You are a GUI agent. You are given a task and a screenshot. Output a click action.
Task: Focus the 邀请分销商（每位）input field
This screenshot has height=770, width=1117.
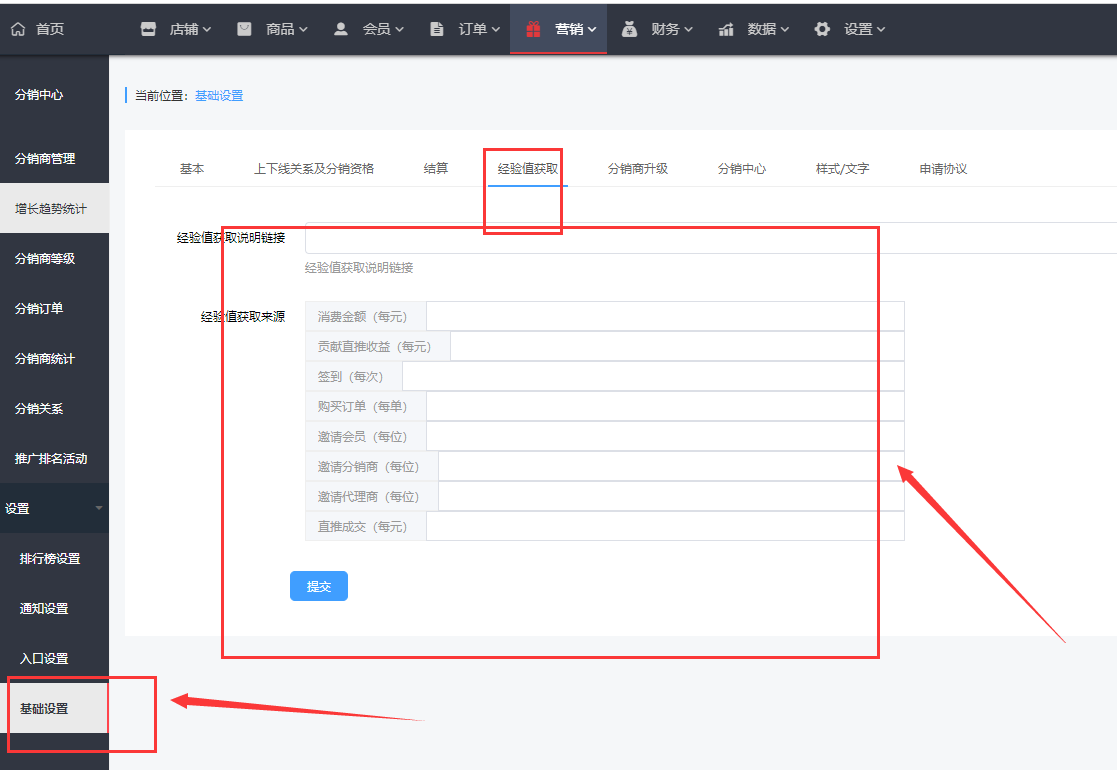tap(672, 467)
